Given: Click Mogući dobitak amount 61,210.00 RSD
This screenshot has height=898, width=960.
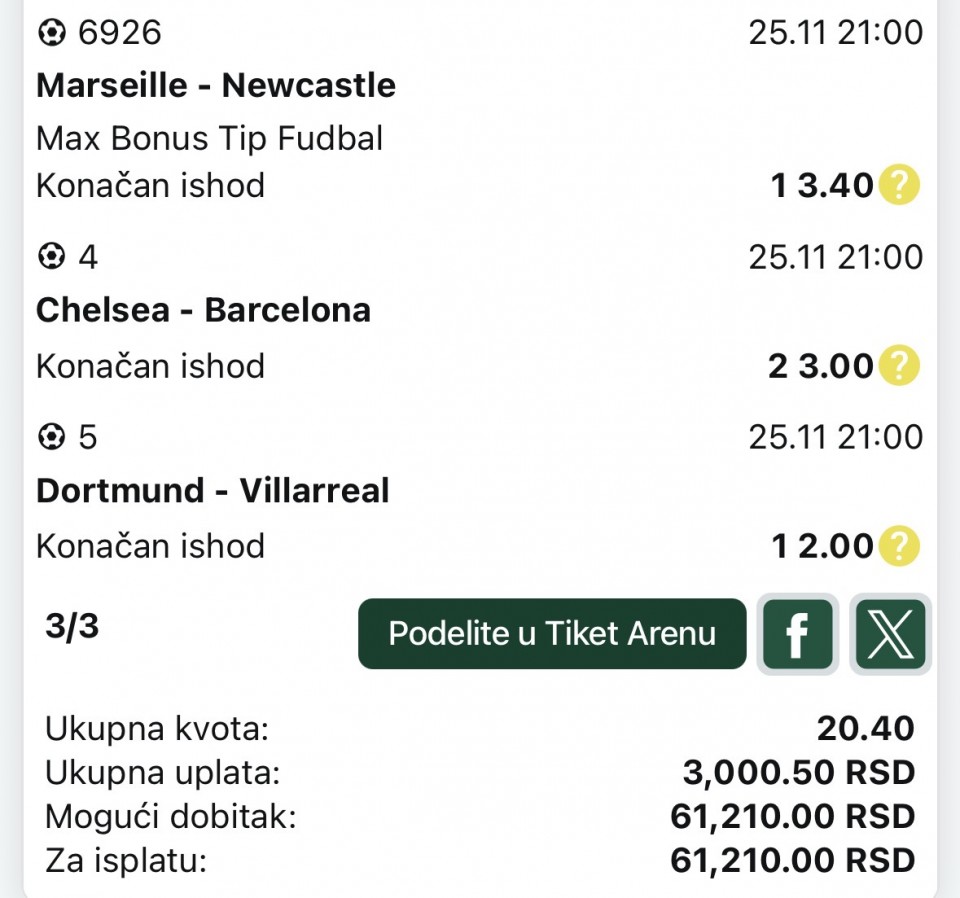Looking at the screenshot, I should 792,817.
